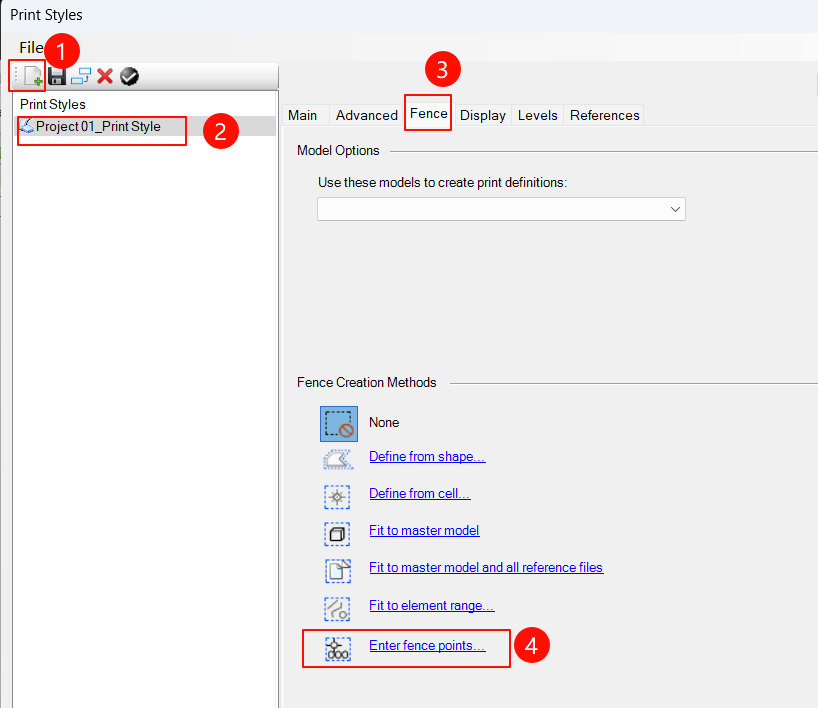The width and height of the screenshot is (818, 708).
Task: Open the File menu
Action: [x=31, y=47]
